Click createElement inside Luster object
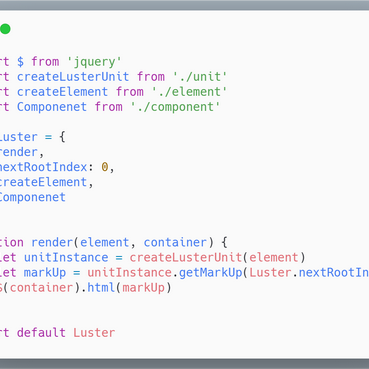This screenshot has height=369, width=369. point(43,182)
